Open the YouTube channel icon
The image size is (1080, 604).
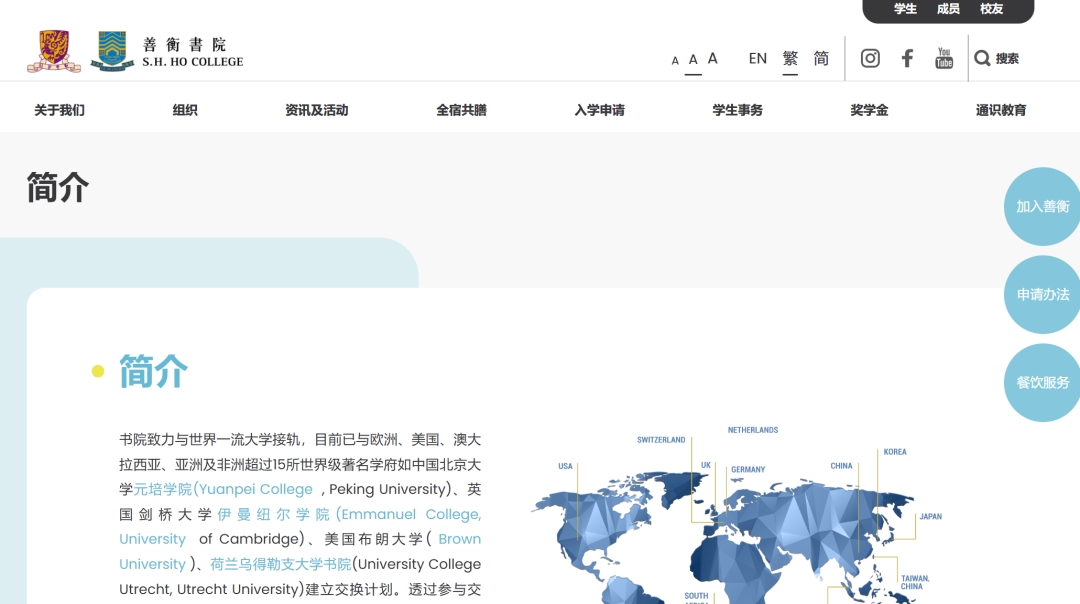pyautogui.click(x=944, y=58)
